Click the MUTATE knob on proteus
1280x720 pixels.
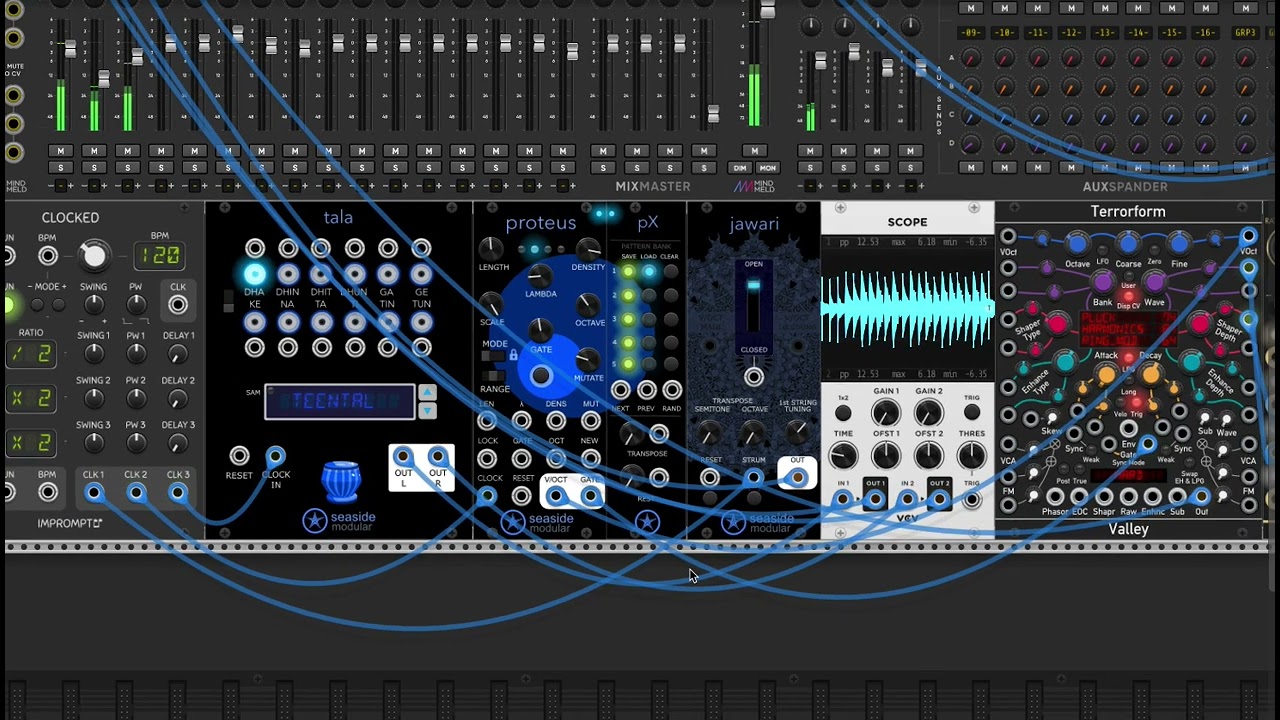(588, 360)
